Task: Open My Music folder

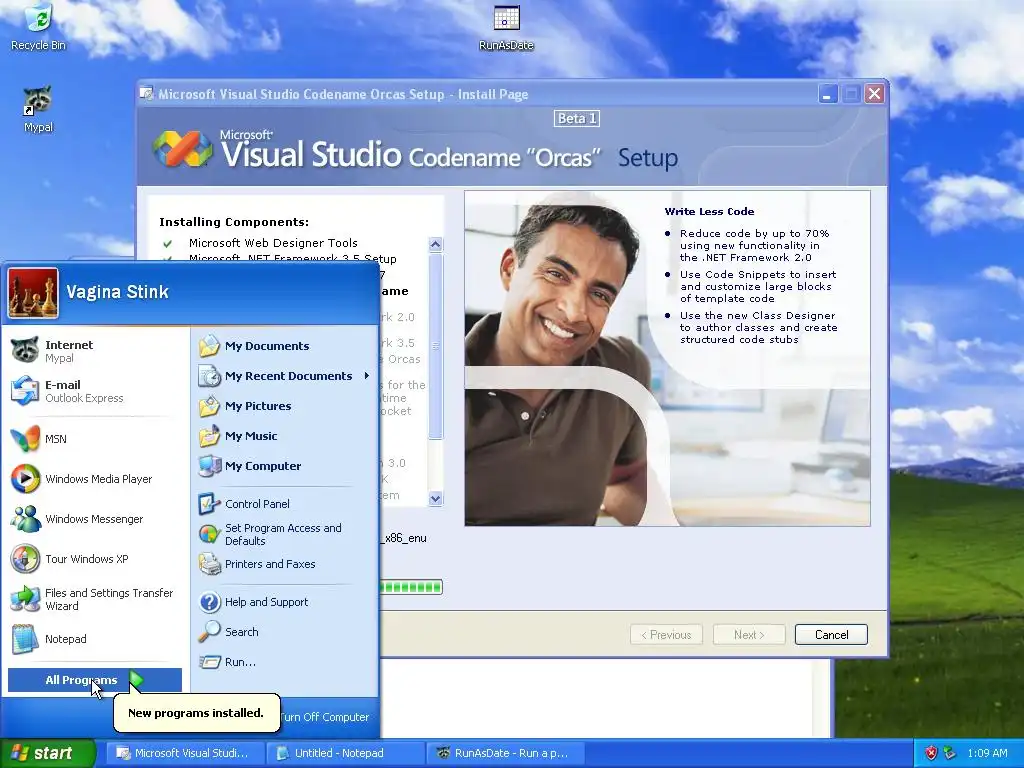Action: tap(283, 436)
